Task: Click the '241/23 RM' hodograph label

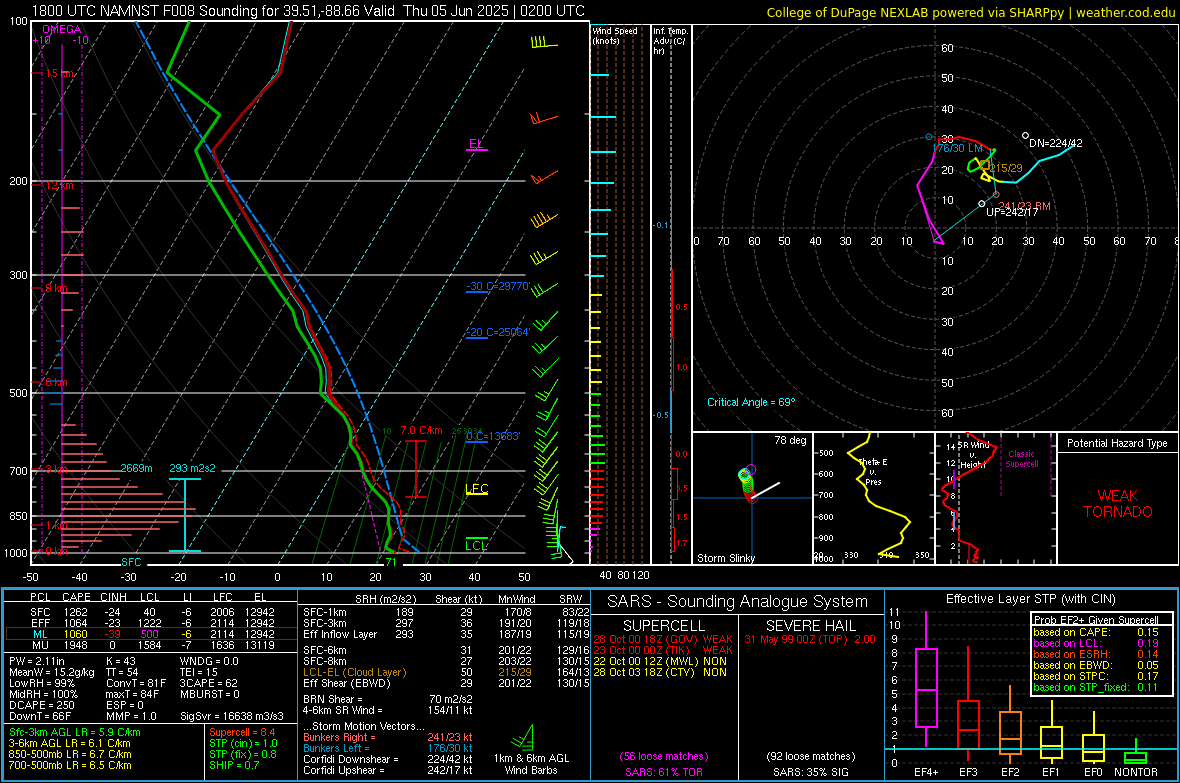Action: tap(1024, 206)
